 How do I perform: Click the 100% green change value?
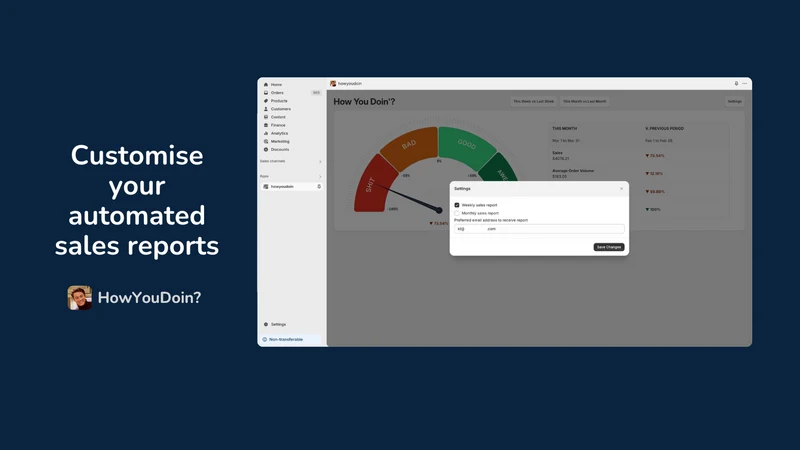click(x=653, y=210)
